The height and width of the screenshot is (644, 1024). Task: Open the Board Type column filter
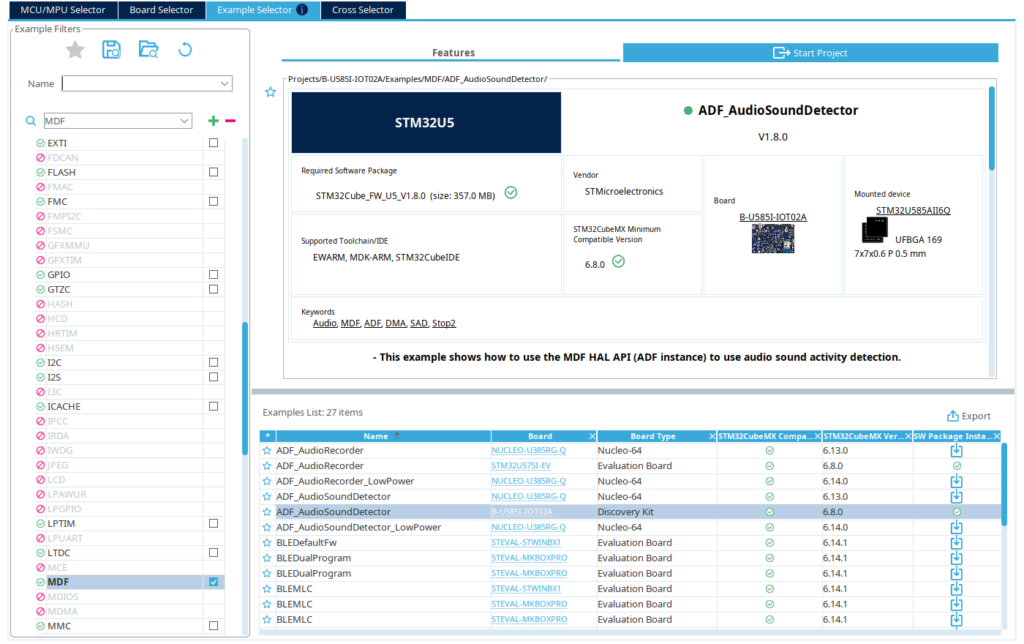711,436
